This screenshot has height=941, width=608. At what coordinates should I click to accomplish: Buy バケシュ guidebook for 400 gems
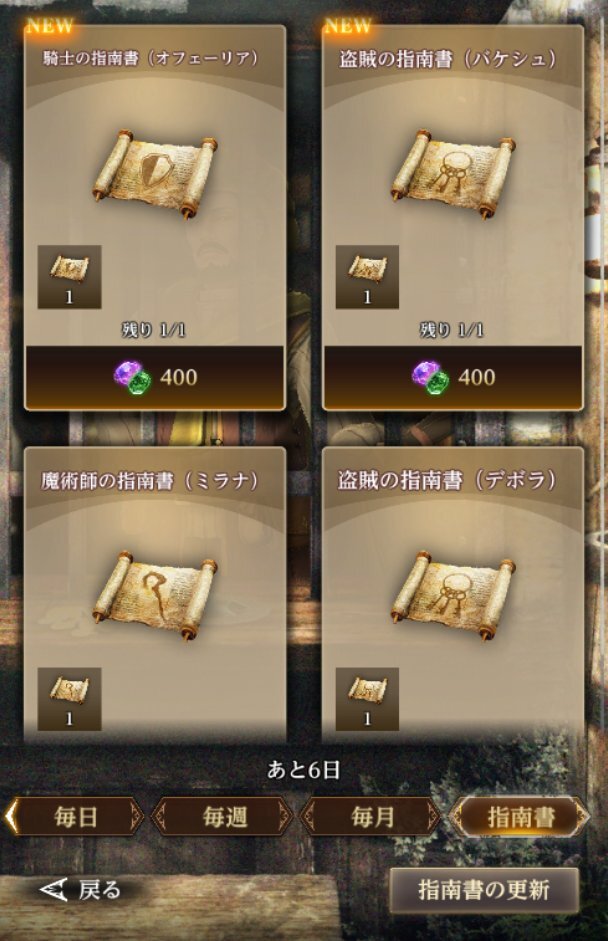pos(453,377)
